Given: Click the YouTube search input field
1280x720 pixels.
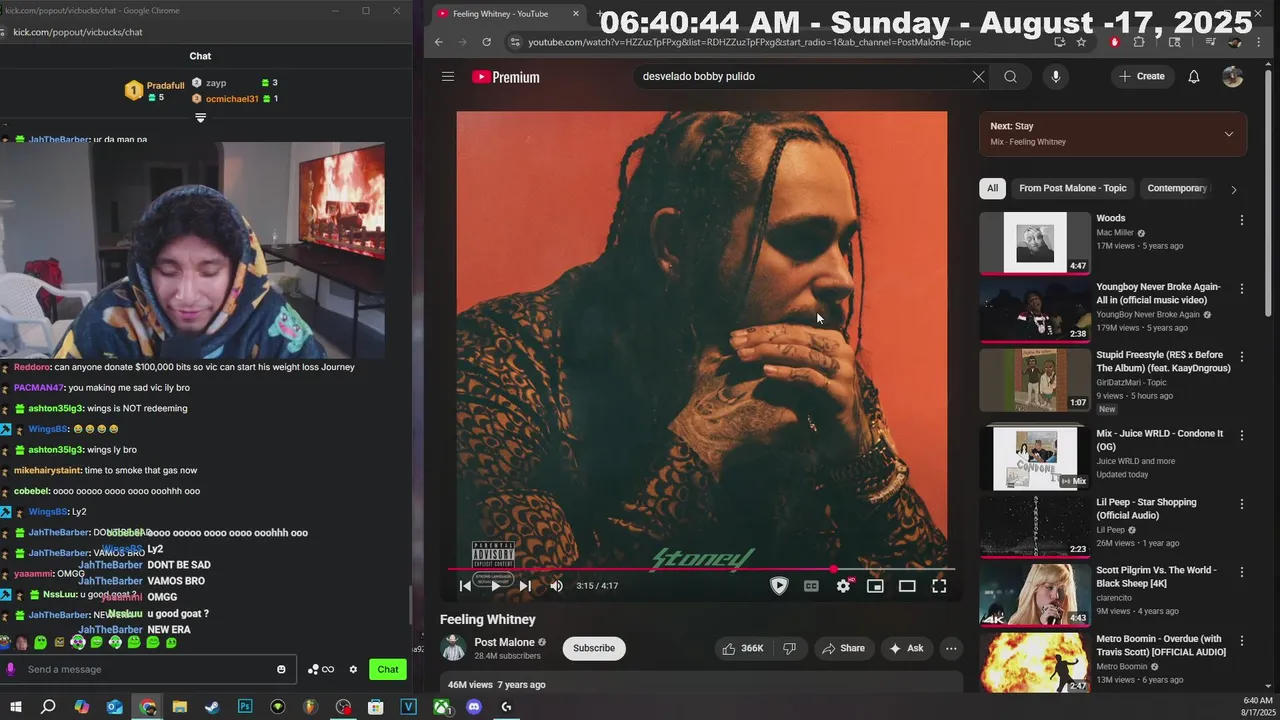Looking at the screenshot, I should 800,77.
